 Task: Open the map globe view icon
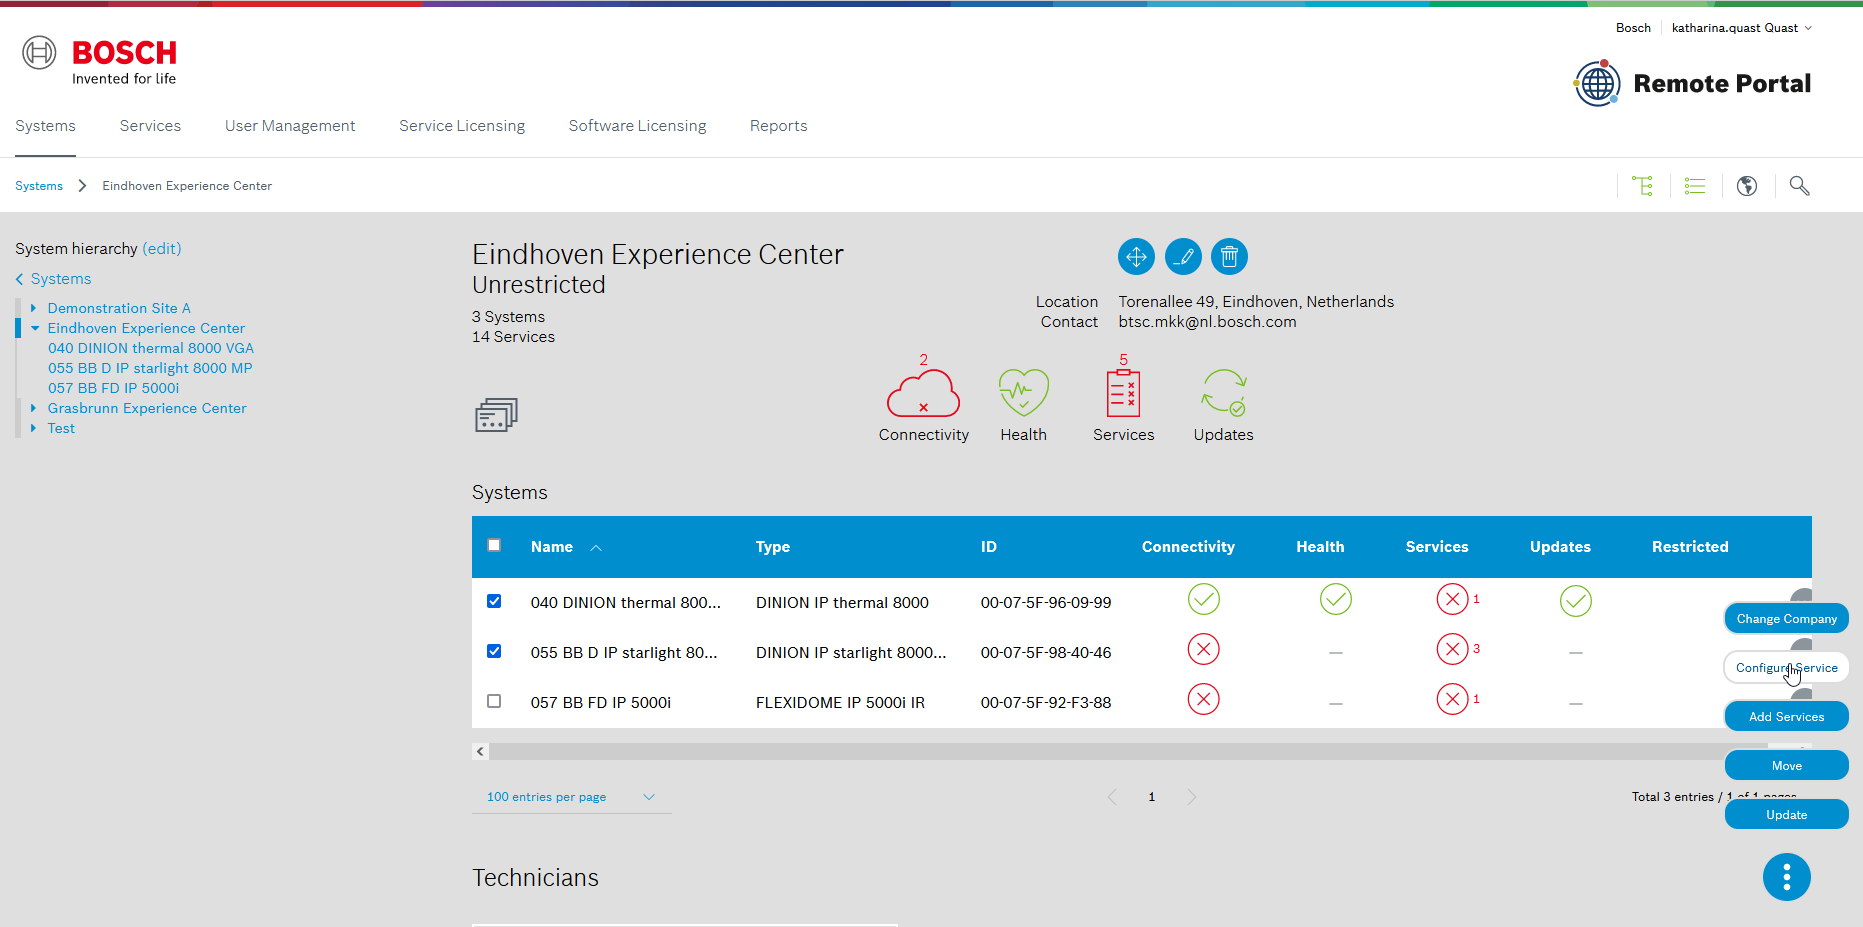[x=1747, y=185]
